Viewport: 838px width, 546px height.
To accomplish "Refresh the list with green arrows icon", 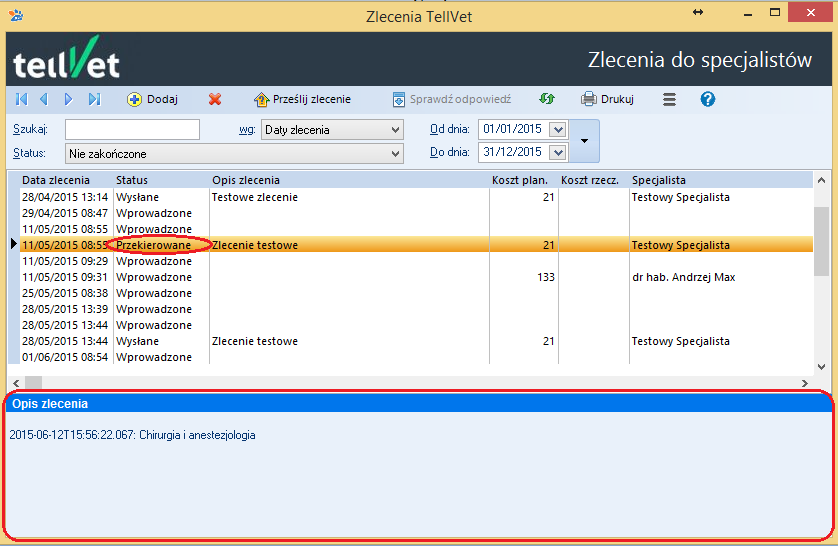I will click(x=547, y=99).
